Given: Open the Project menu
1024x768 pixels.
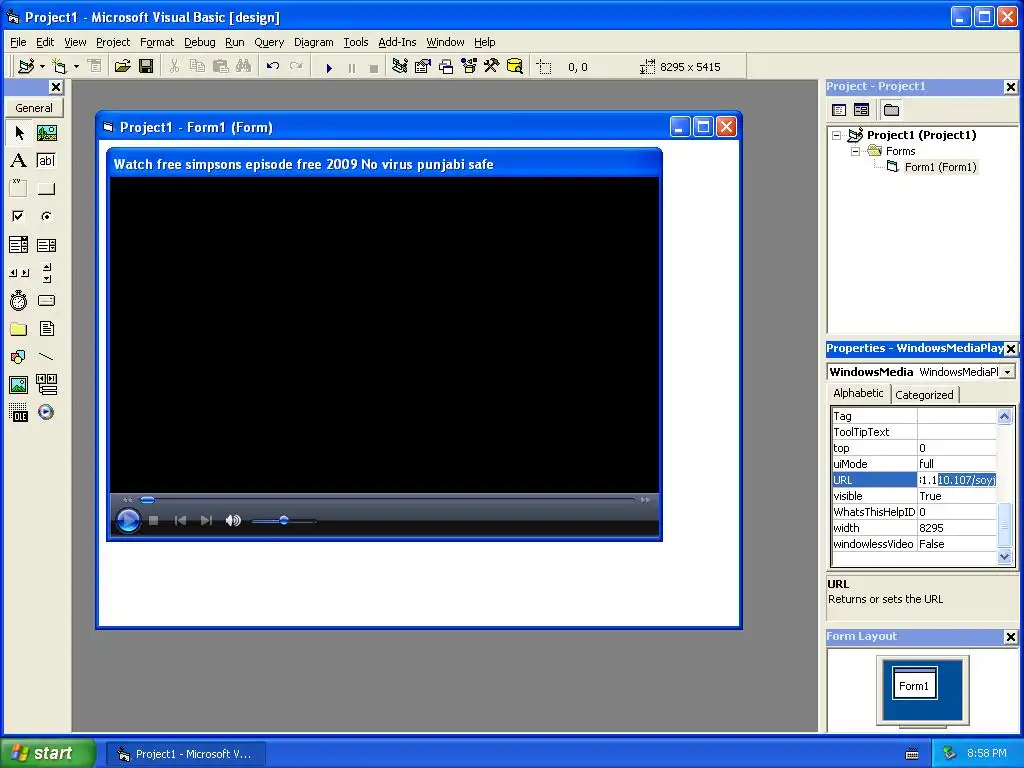Looking at the screenshot, I should tap(113, 42).
